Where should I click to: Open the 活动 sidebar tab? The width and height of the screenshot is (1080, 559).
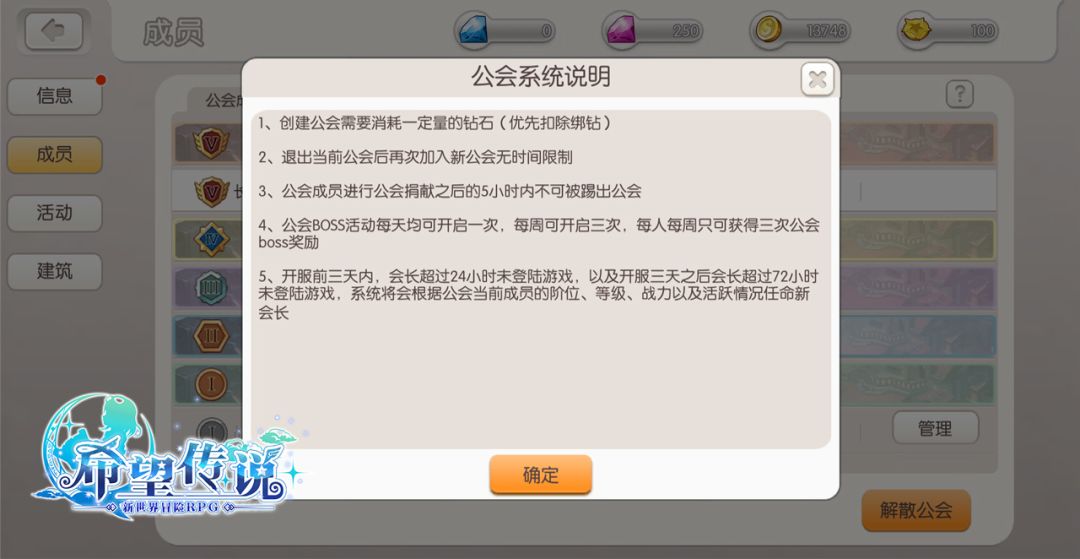click(x=54, y=213)
